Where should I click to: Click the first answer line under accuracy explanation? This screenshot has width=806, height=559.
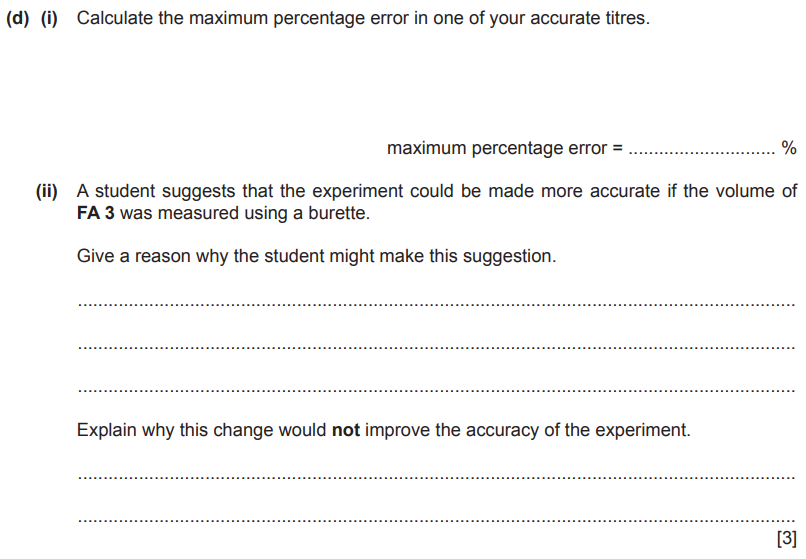(436, 478)
